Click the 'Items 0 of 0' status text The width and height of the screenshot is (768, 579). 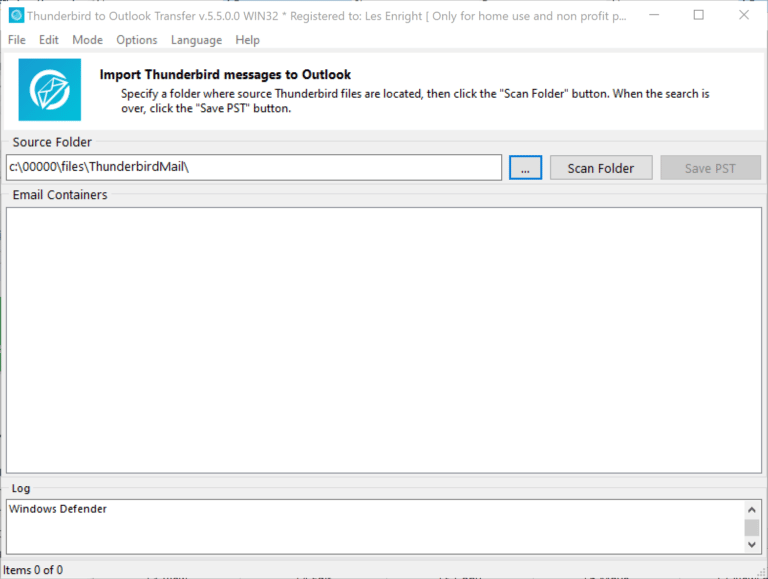[33, 570]
